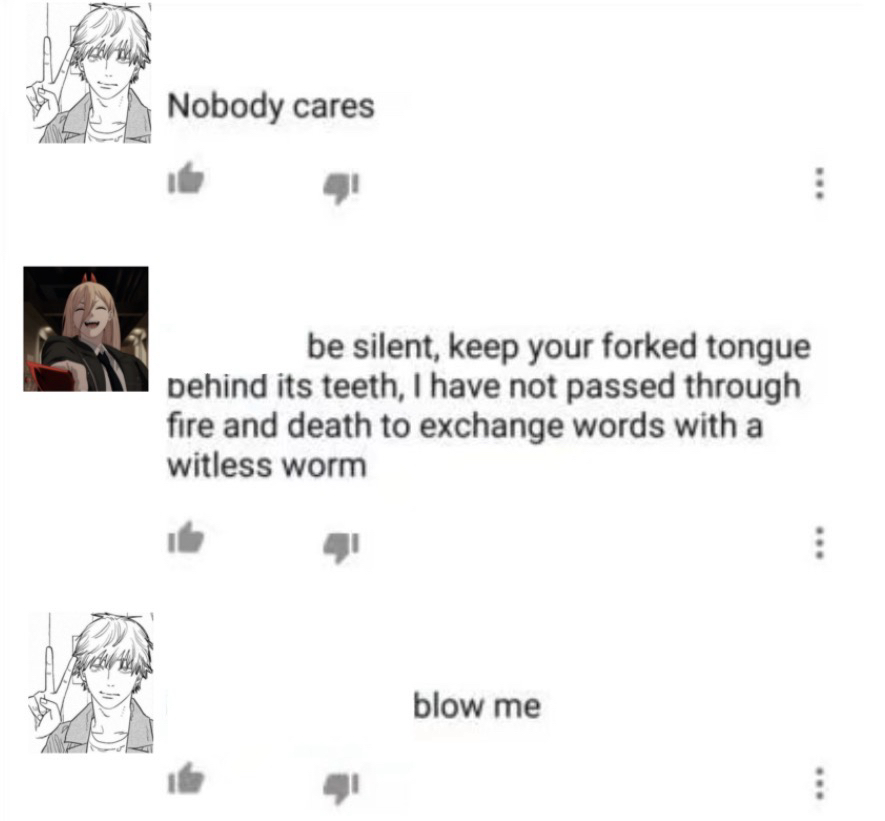The width and height of the screenshot is (885, 821).
Task: Dislike the "Nobody cares" comment
Action: pyautogui.click(x=340, y=187)
